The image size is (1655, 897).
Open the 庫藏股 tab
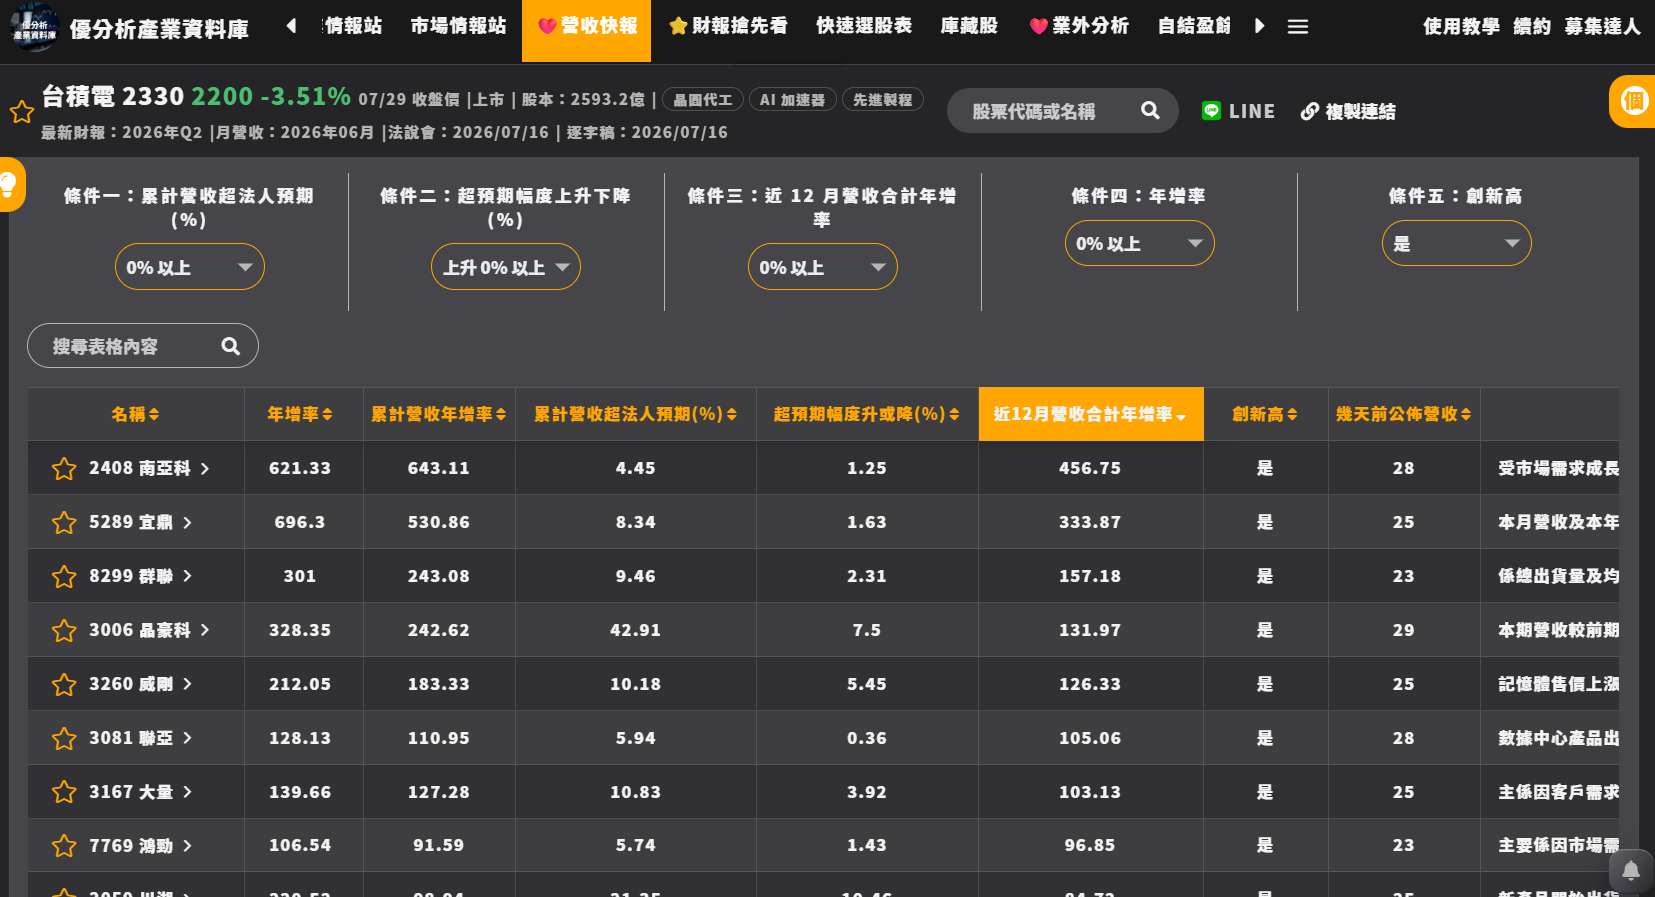tap(969, 26)
